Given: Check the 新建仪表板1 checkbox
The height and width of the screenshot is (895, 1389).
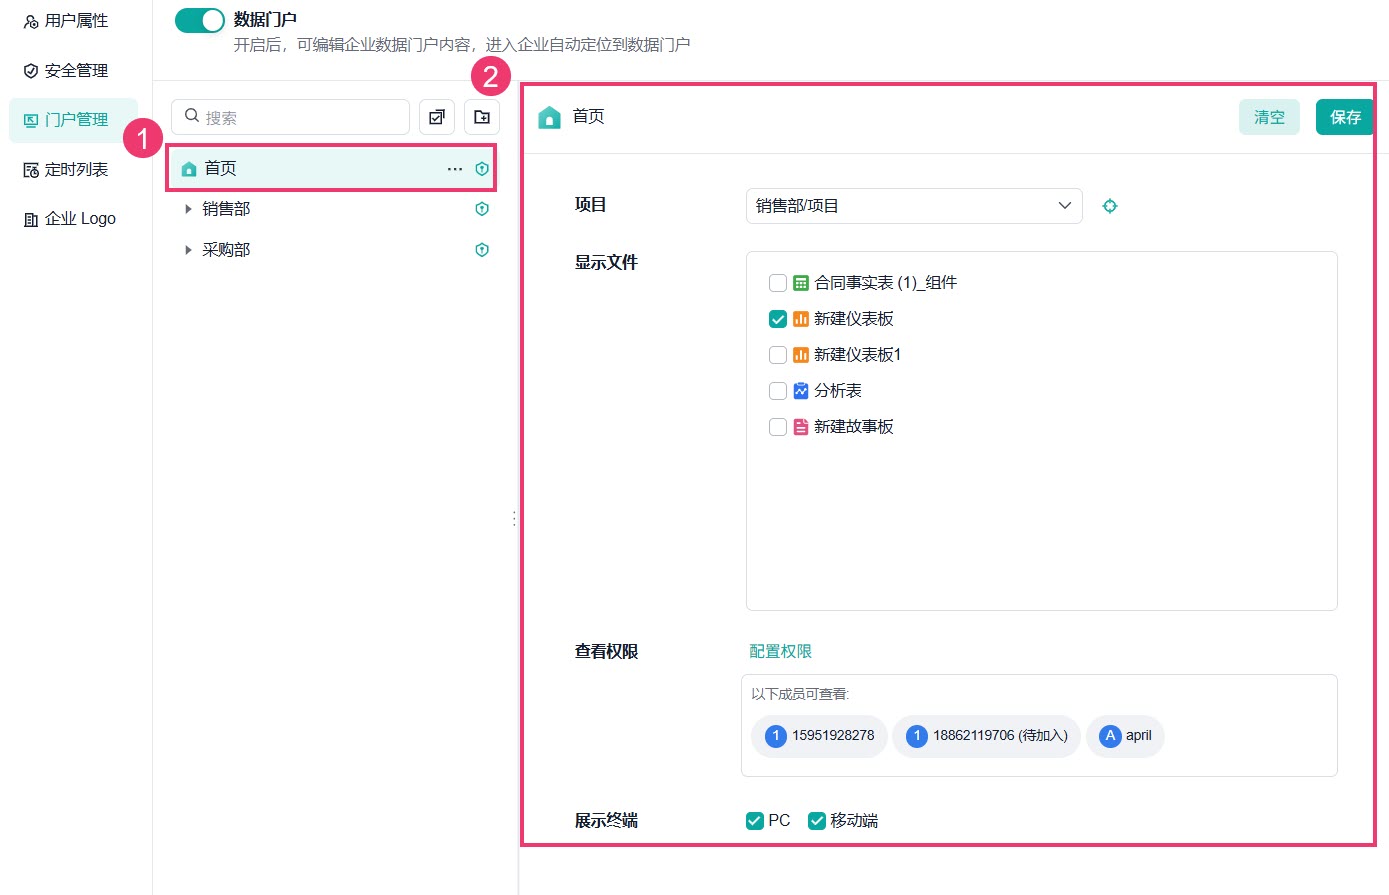Looking at the screenshot, I should pos(778,355).
